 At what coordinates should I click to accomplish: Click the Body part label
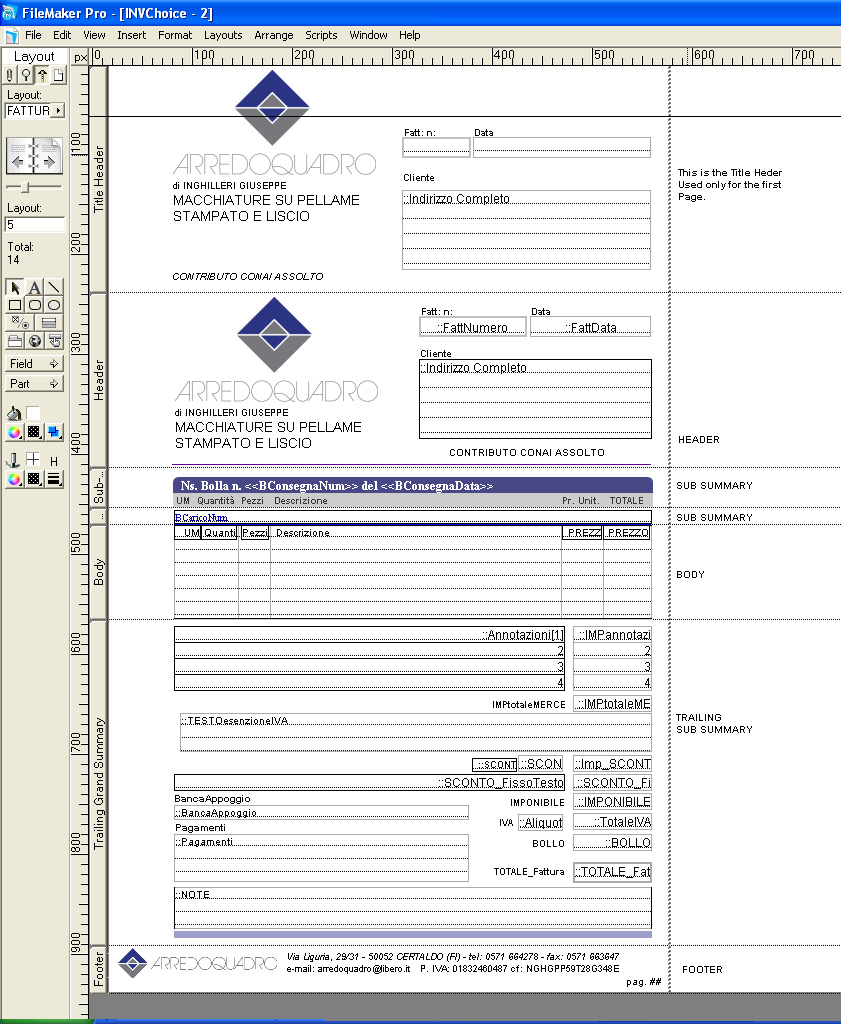tap(98, 572)
